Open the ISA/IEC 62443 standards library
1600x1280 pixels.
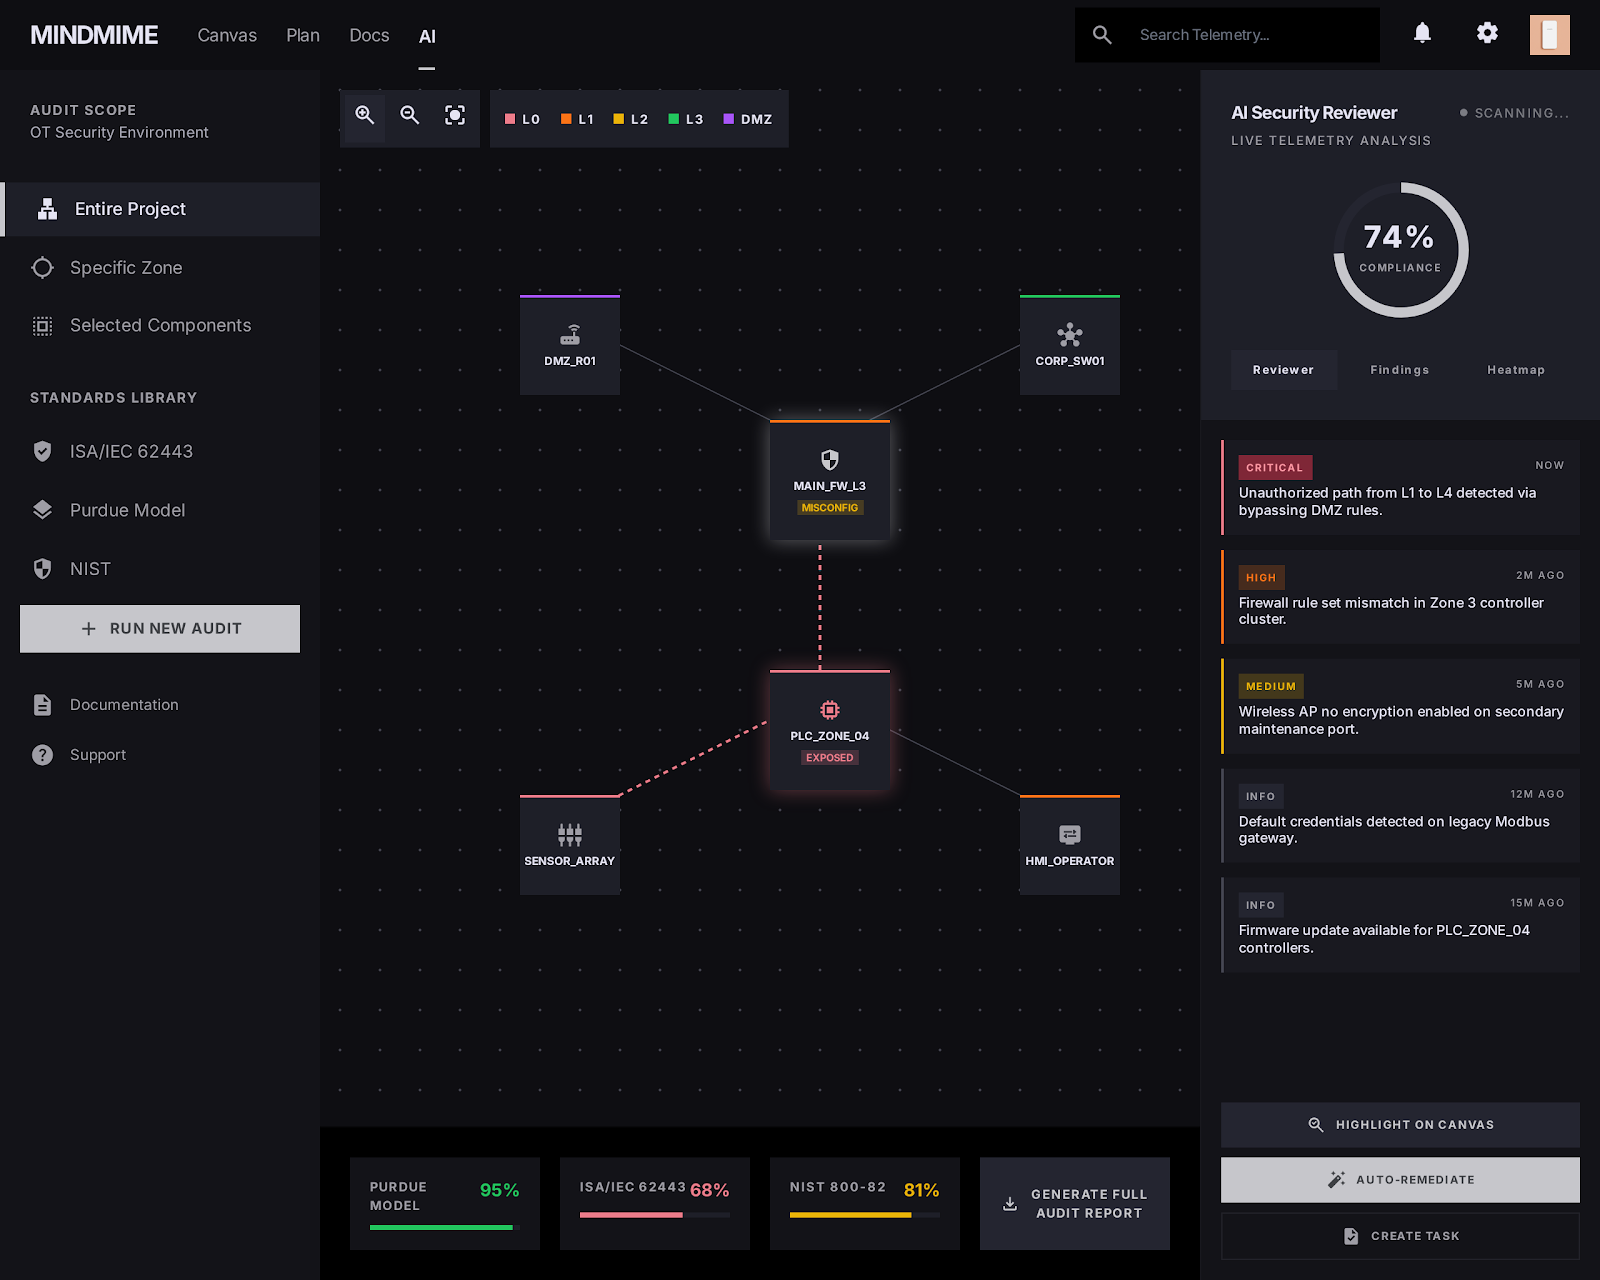[130, 451]
